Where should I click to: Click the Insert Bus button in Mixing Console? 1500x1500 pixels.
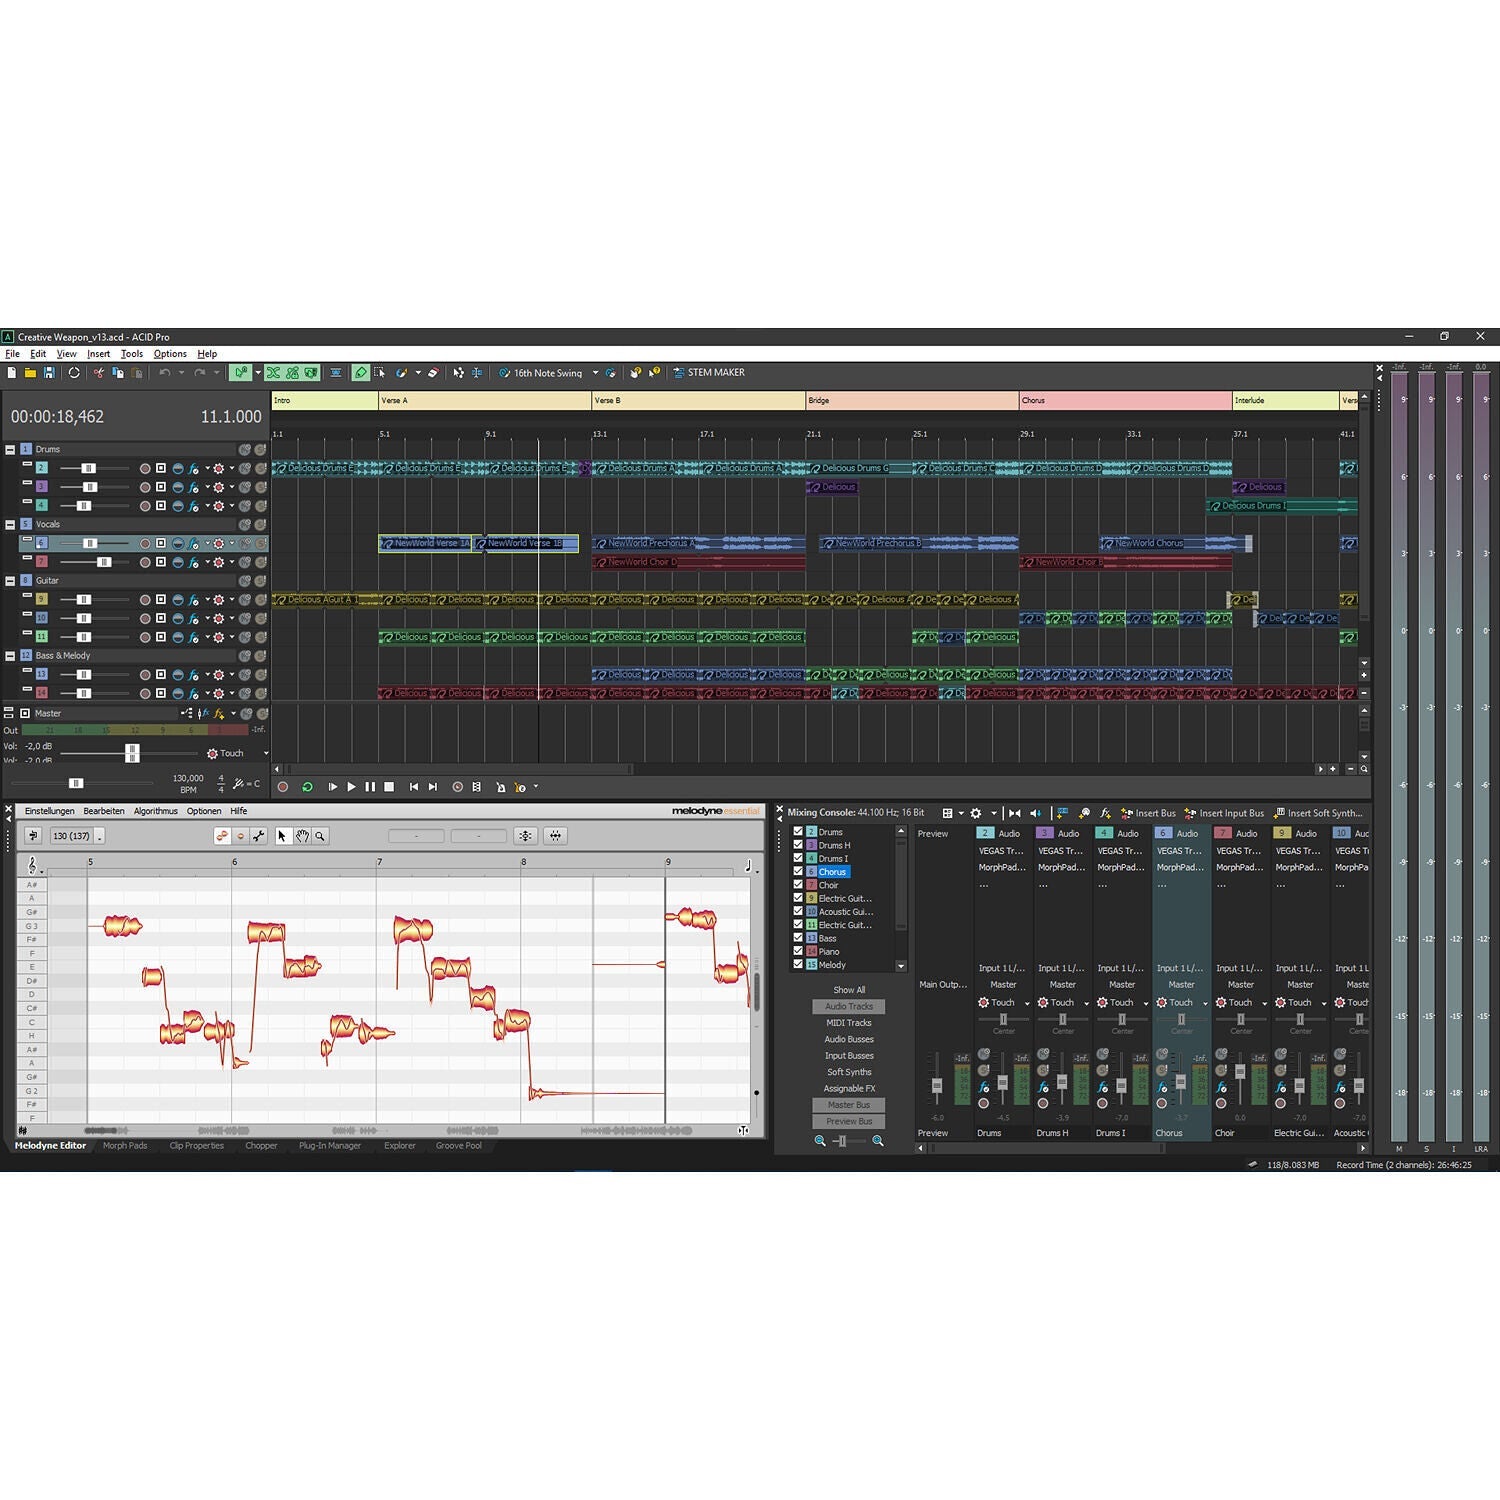(x=1148, y=813)
